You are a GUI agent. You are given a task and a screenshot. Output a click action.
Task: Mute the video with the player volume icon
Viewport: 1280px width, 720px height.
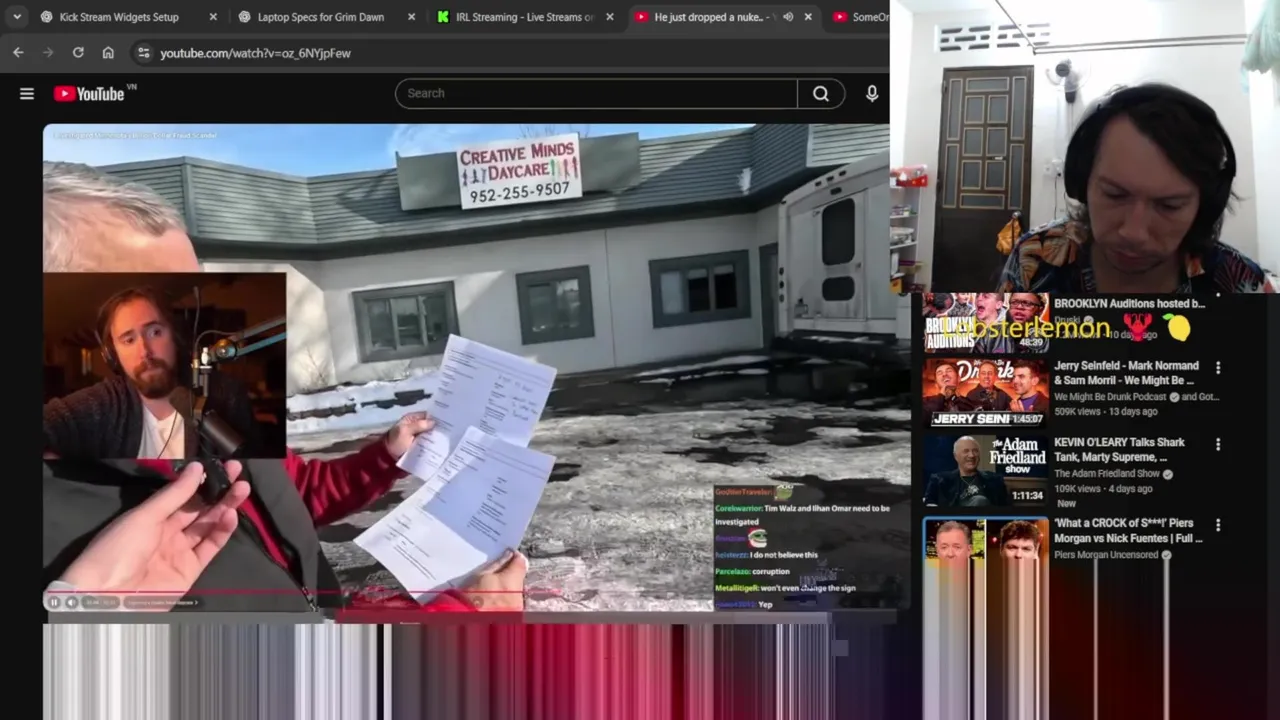point(71,602)
